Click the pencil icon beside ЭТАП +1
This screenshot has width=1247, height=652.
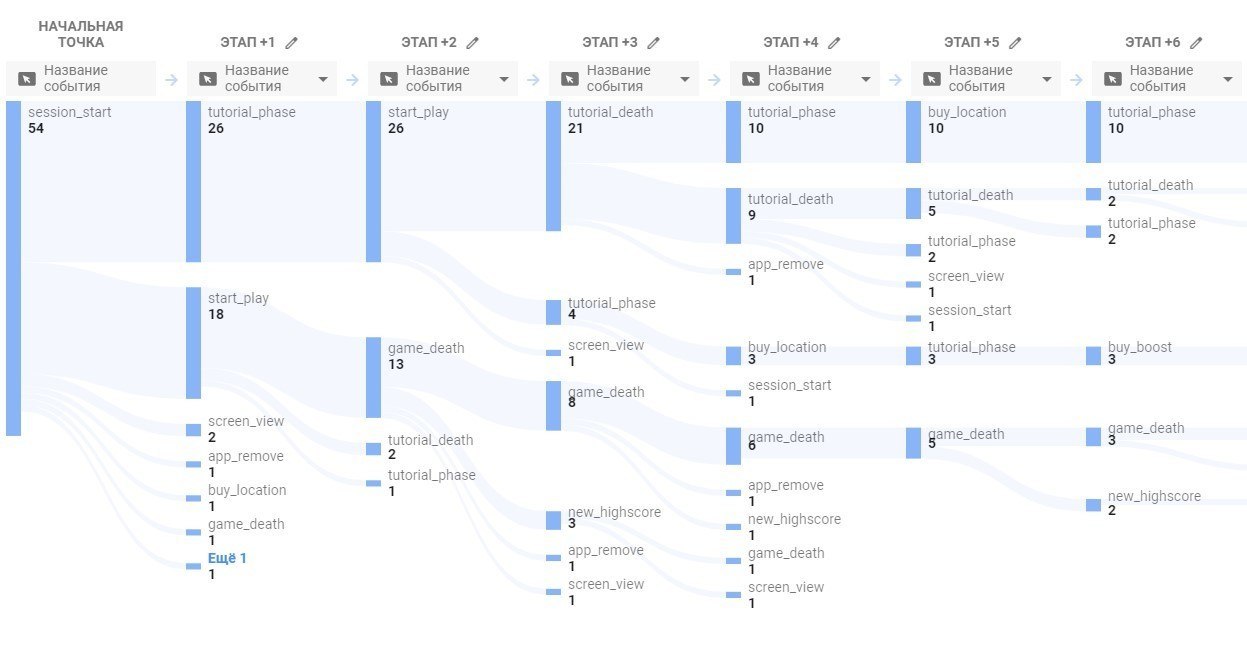click(292, 43)
